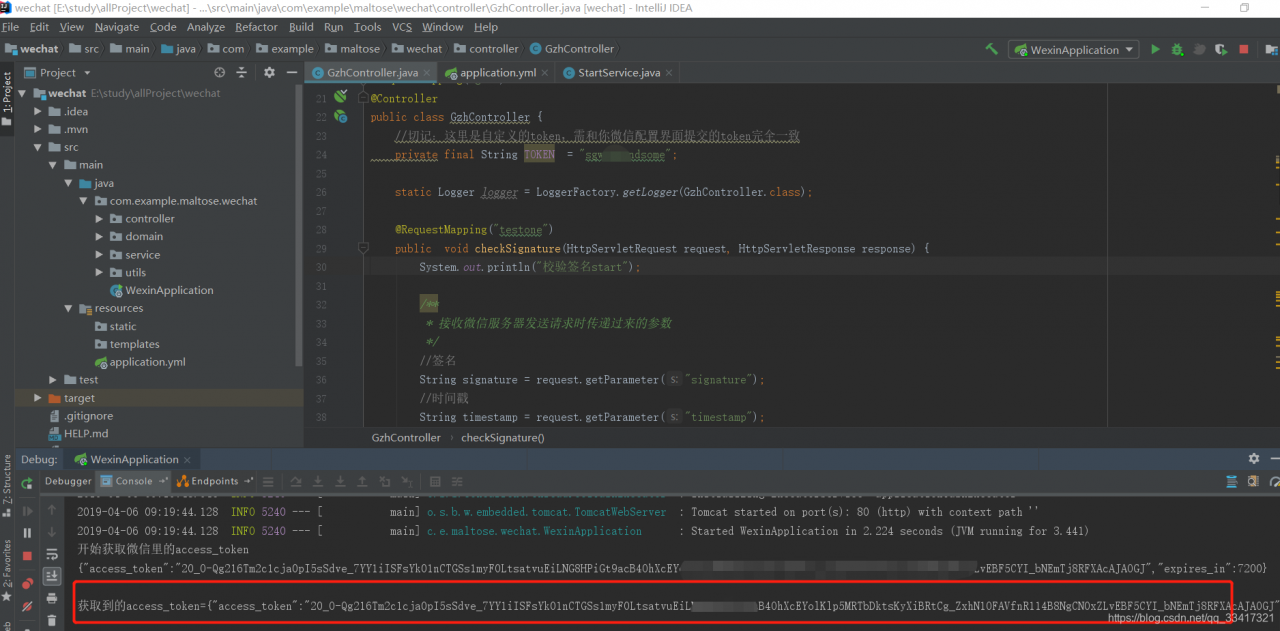Expand the service package

[x=100, y=255]
